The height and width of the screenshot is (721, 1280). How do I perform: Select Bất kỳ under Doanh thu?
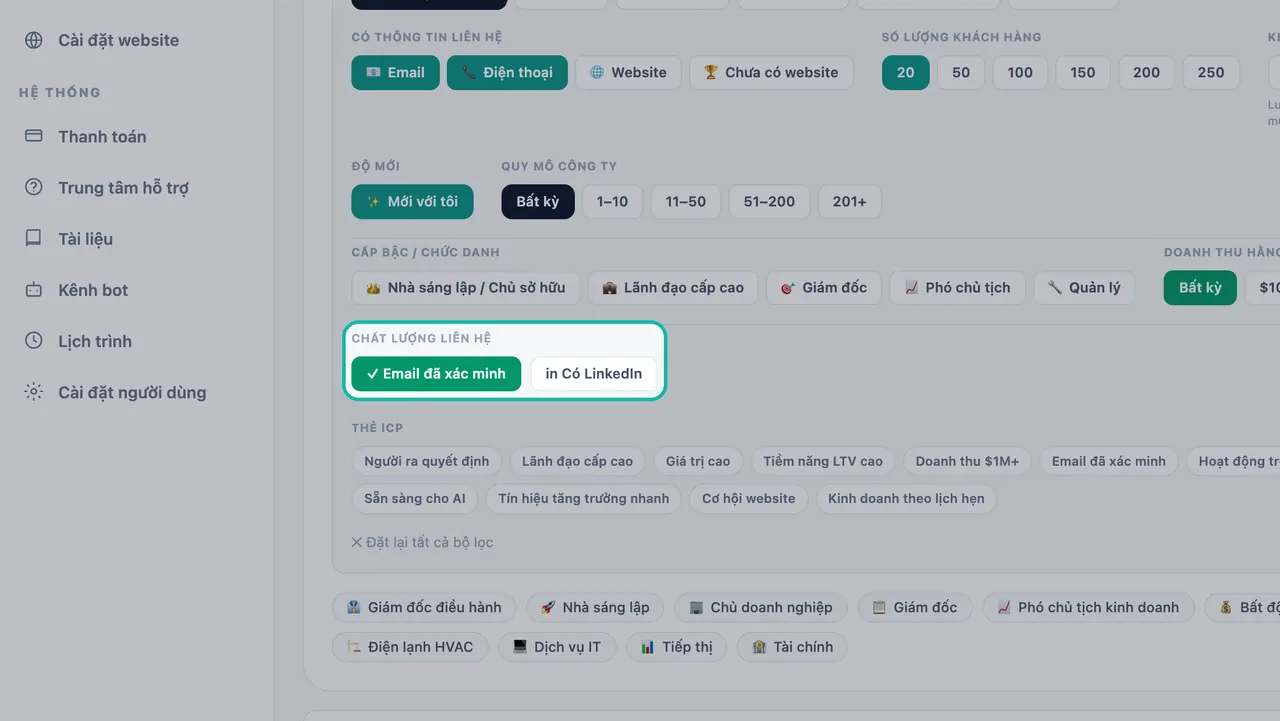1200,287
